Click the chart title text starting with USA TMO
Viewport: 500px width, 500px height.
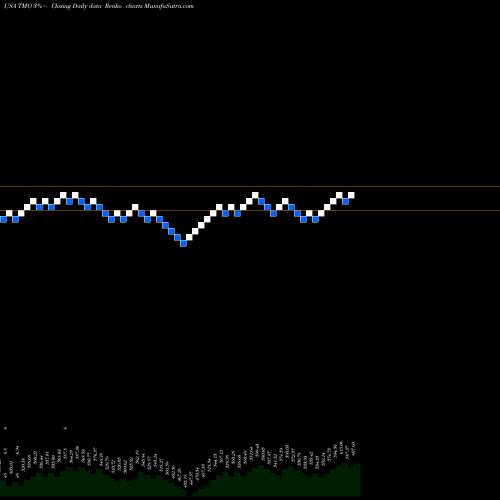(98, 6)
